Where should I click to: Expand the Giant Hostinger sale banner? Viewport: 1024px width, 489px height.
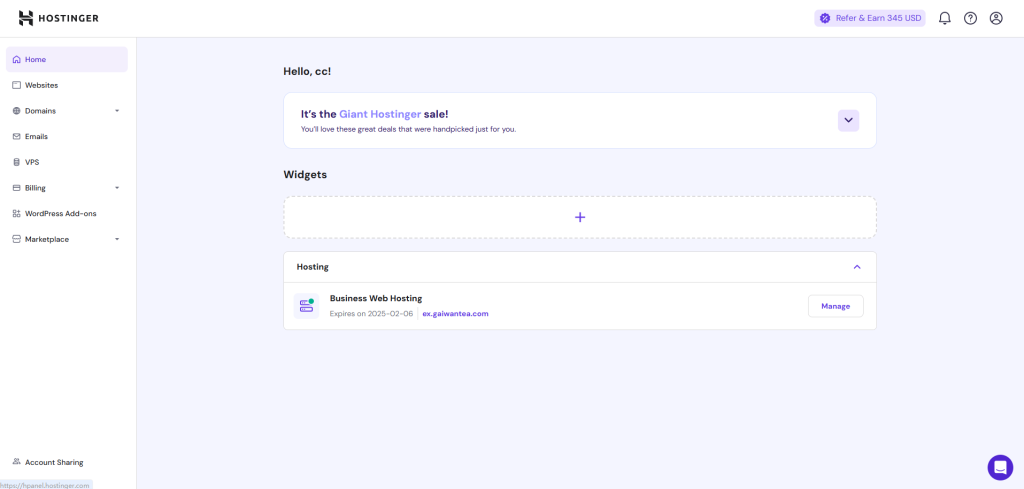click(x=848, y=120)
